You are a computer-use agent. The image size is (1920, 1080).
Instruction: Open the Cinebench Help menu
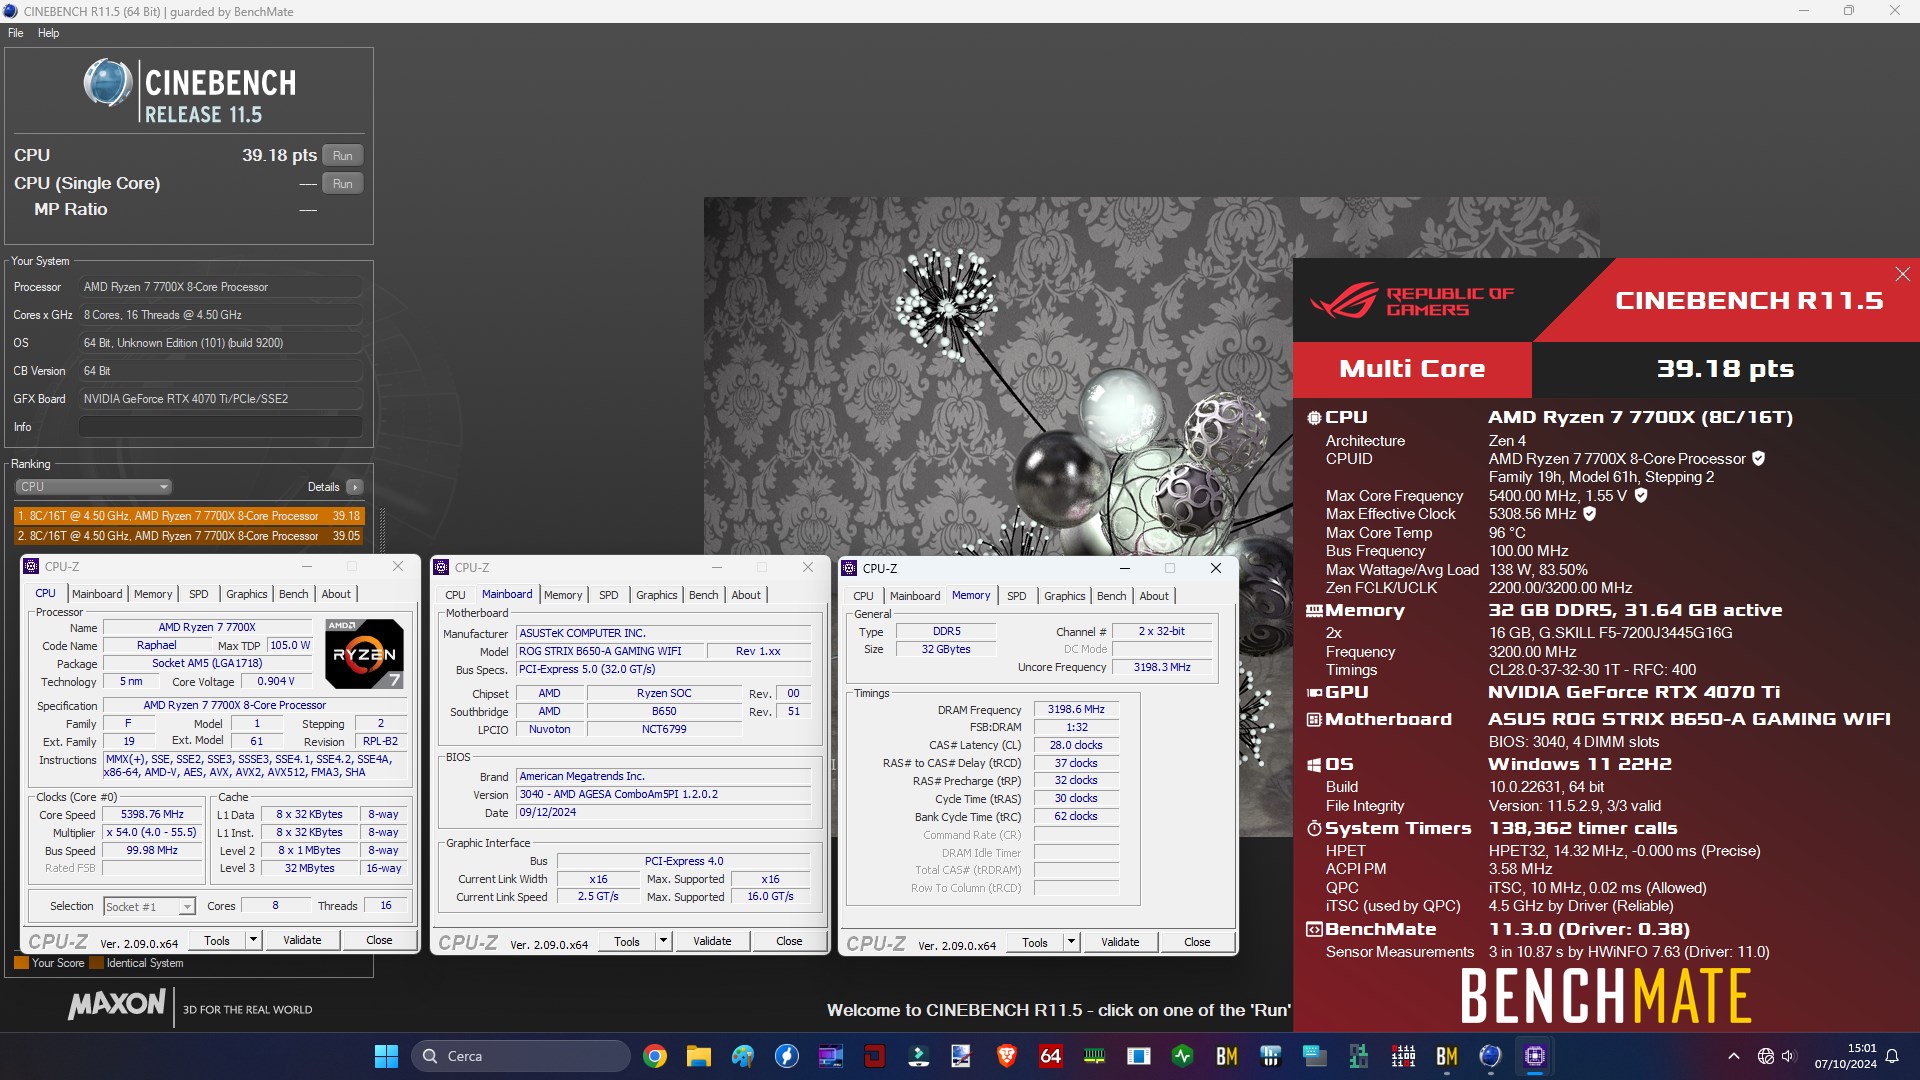coord(48,33)
